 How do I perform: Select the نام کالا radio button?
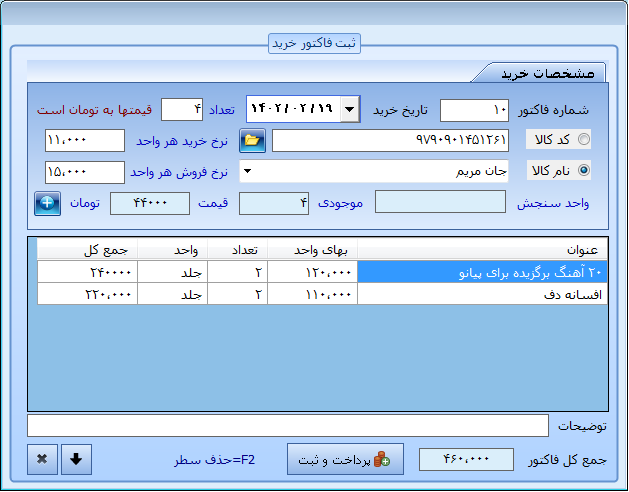coord(584,171)
